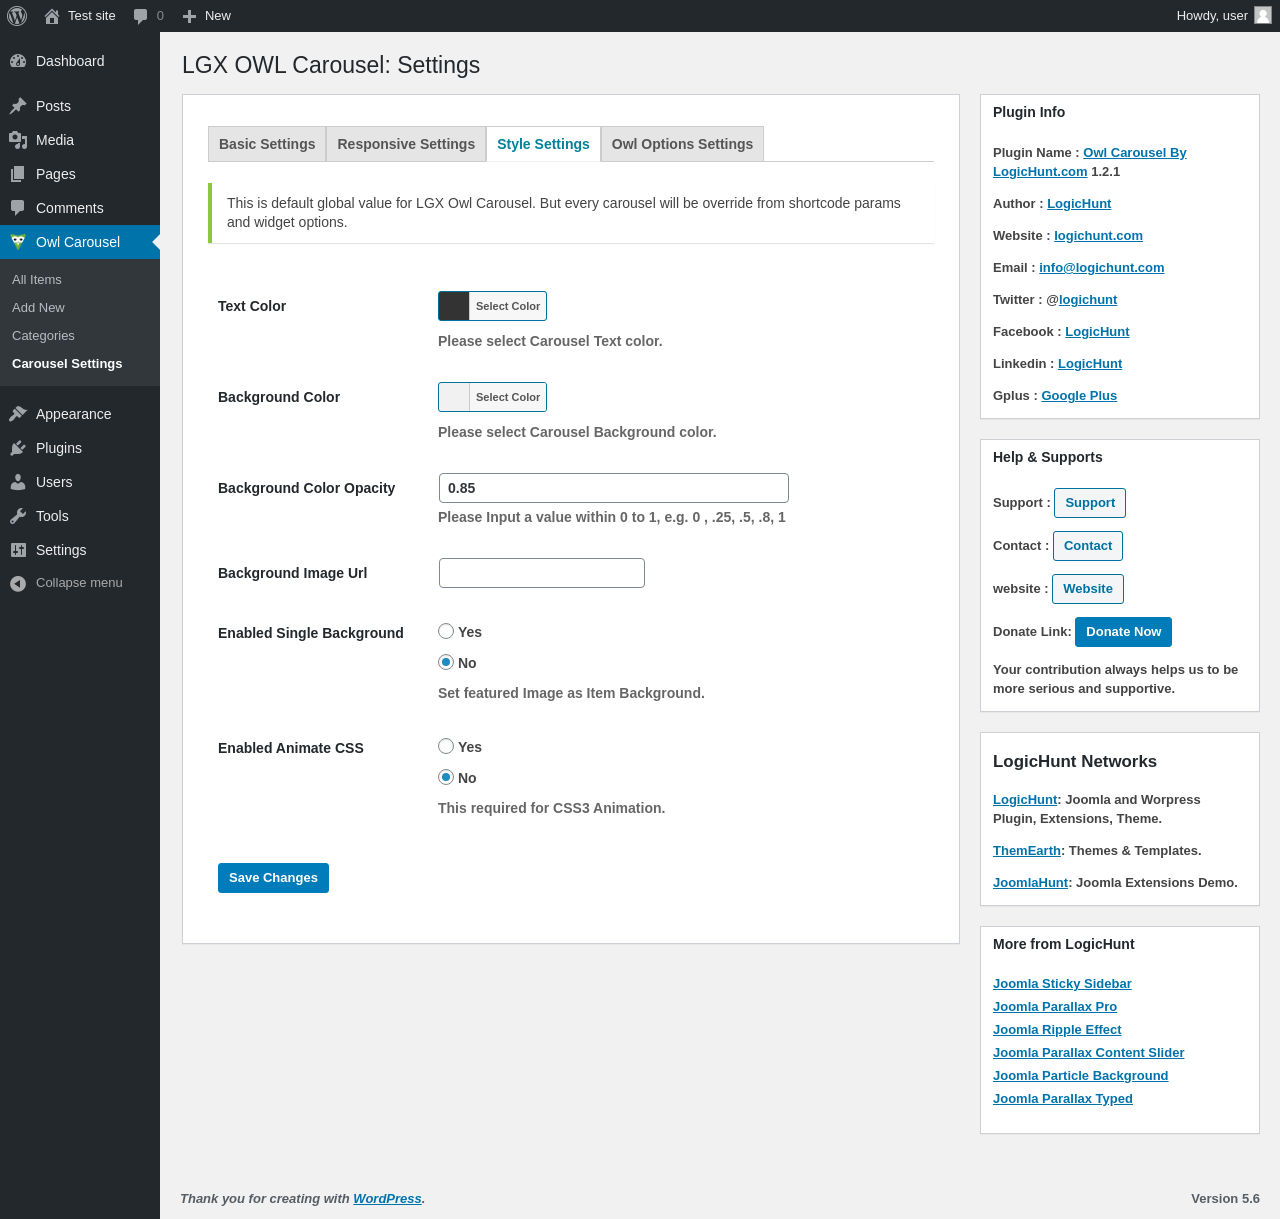Open the info@logichunt.com email link
This screenshot has height=1219, width=1280.
pyautogui.click(x=1101, y=268)
